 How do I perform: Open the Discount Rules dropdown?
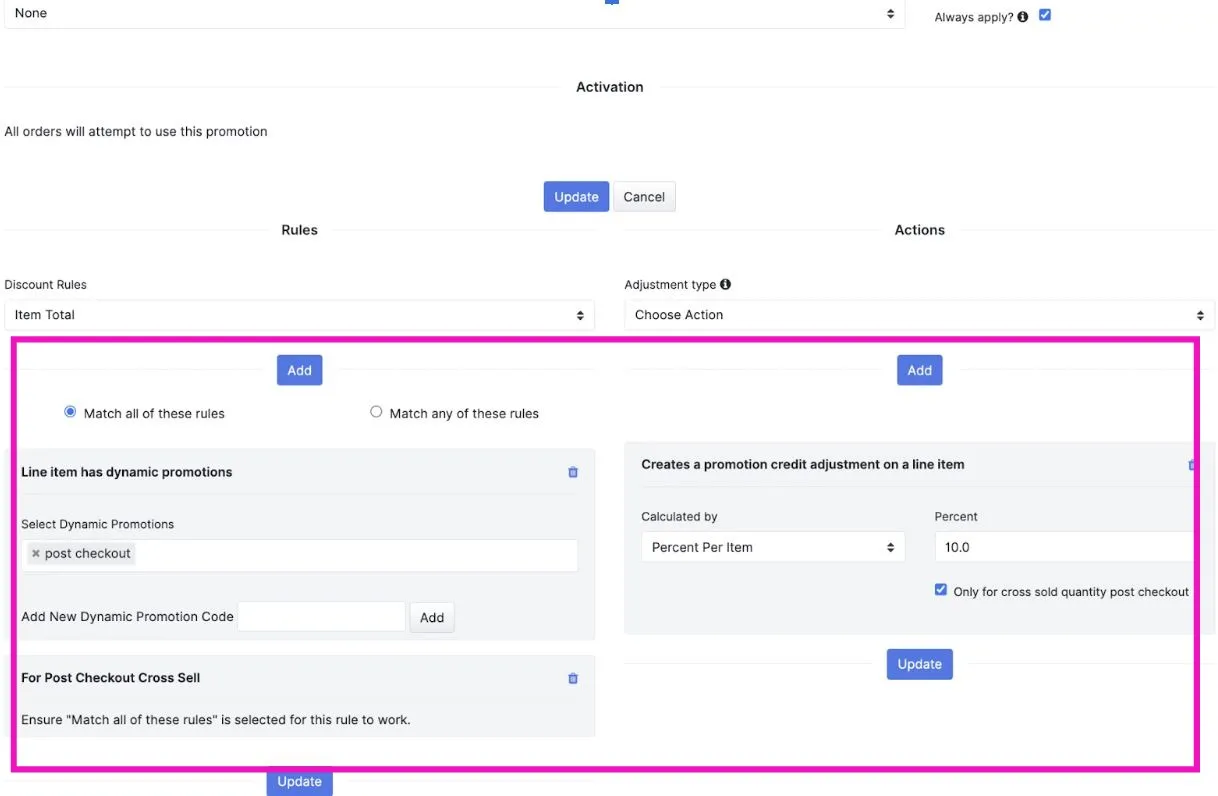pos(299,315)
